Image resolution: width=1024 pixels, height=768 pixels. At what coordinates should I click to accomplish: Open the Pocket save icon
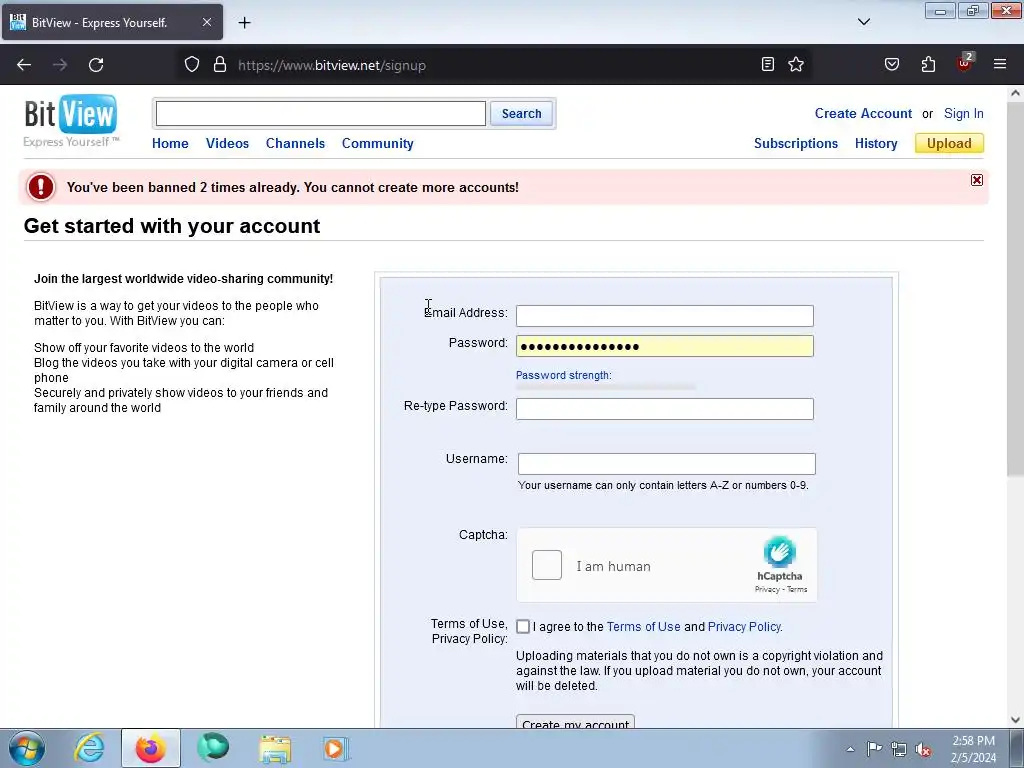[891, 64]
